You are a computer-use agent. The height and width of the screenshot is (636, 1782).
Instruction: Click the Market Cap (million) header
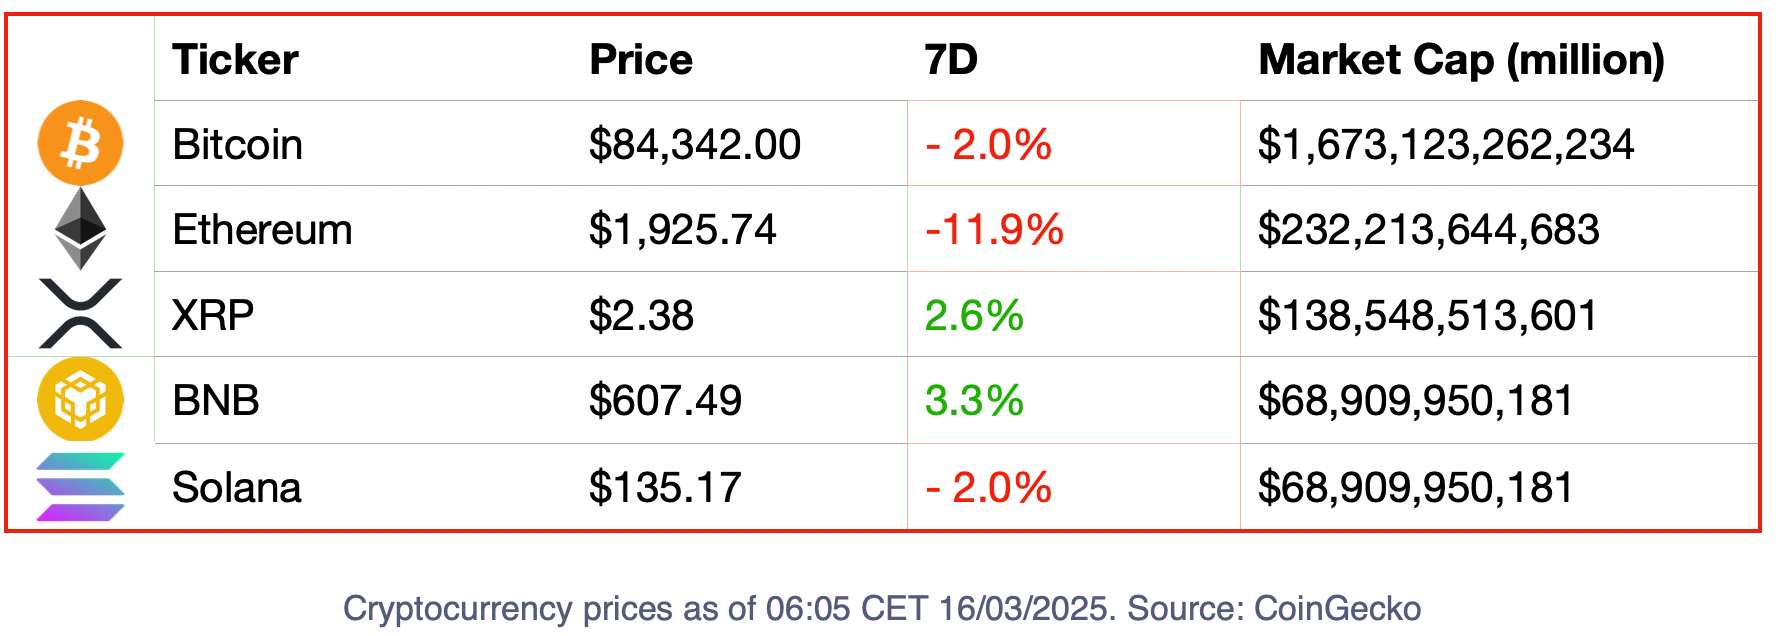click(x=1462, y=60)
